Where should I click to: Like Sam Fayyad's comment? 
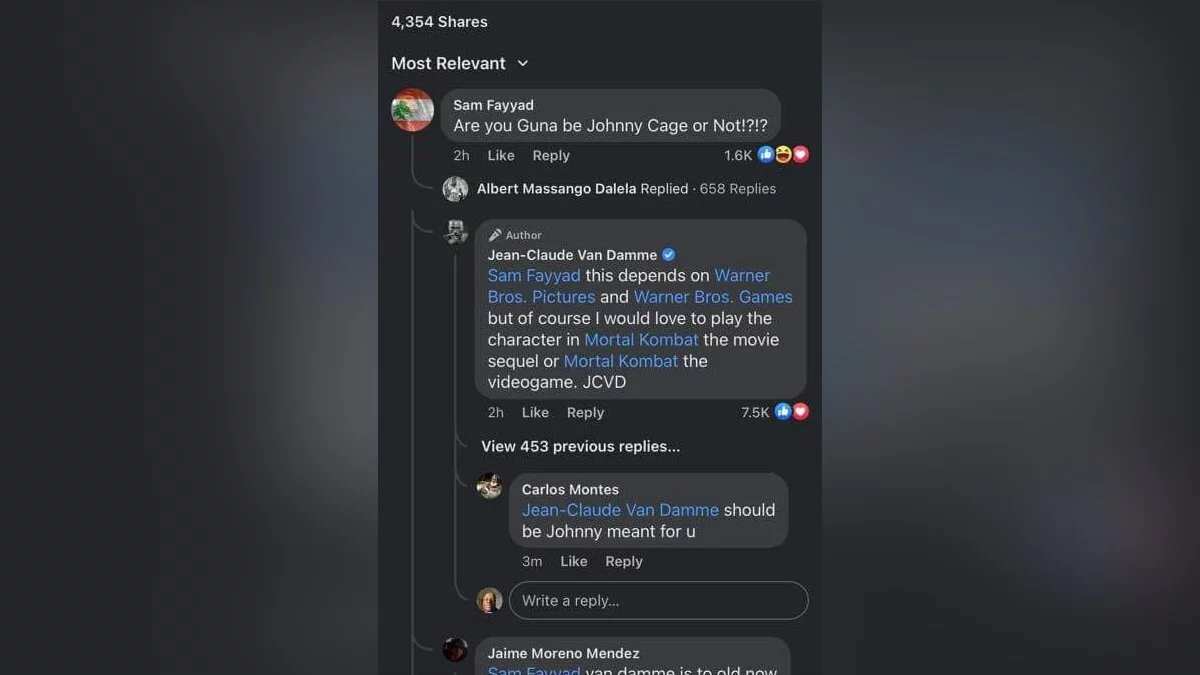(501, 156)
